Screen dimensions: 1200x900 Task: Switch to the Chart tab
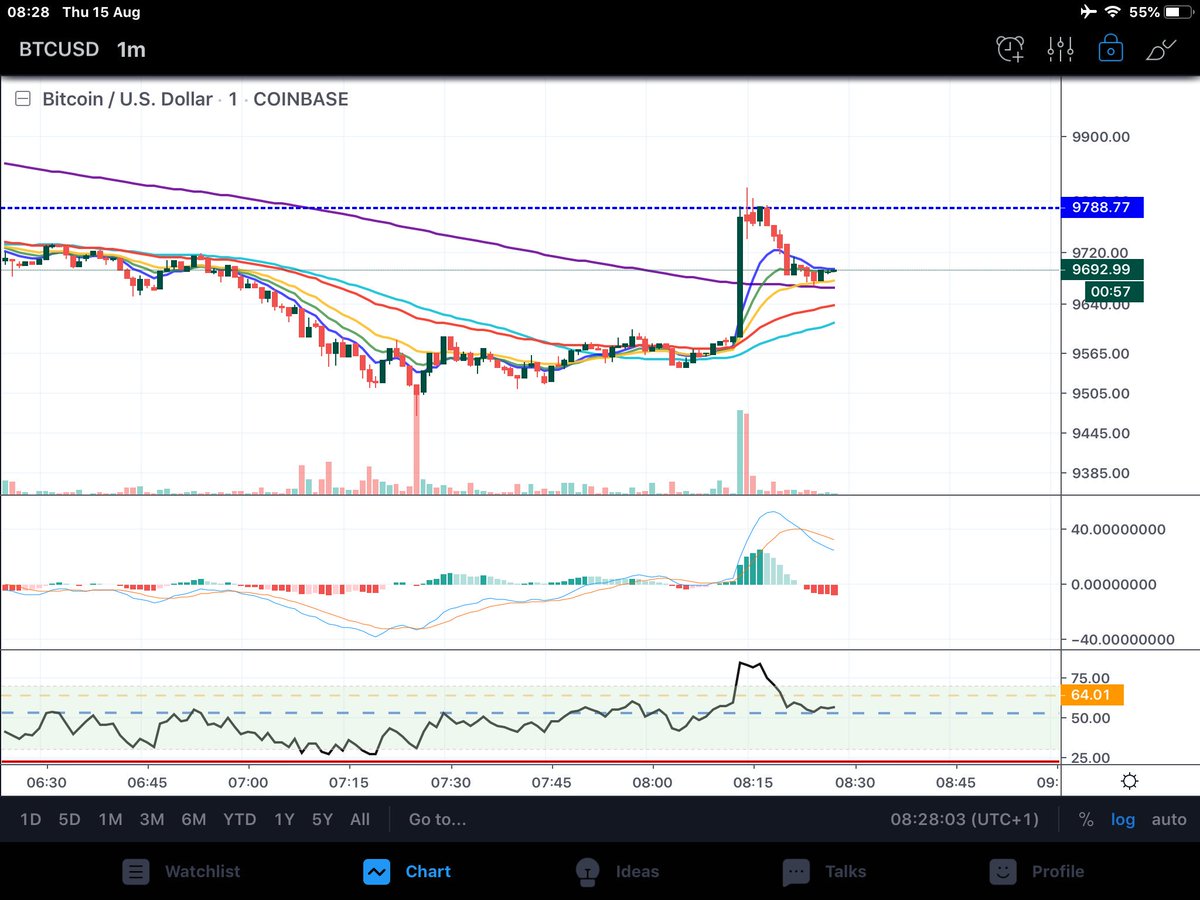[407, 871]
